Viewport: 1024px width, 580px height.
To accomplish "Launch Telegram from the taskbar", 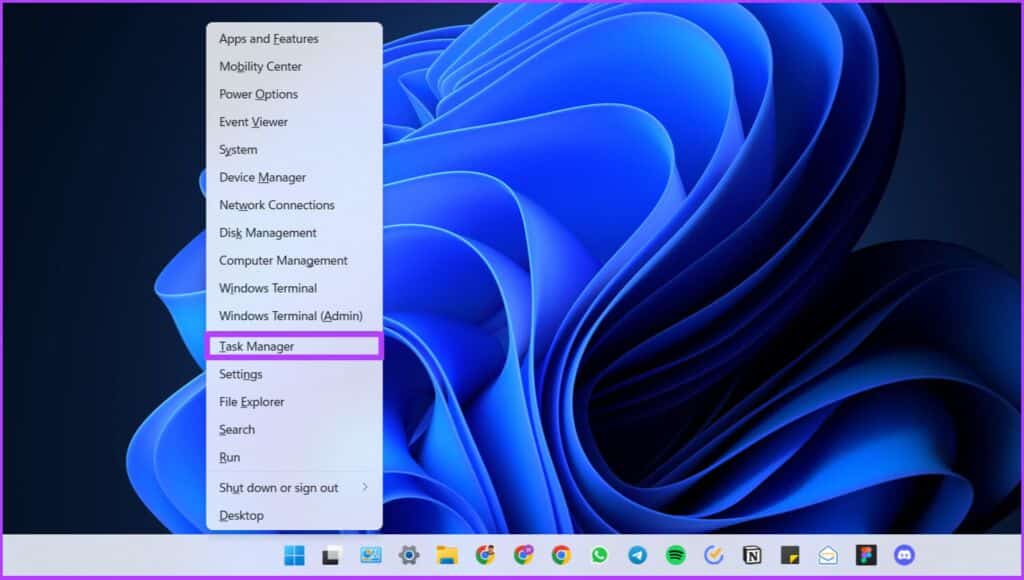I will 637,555.
